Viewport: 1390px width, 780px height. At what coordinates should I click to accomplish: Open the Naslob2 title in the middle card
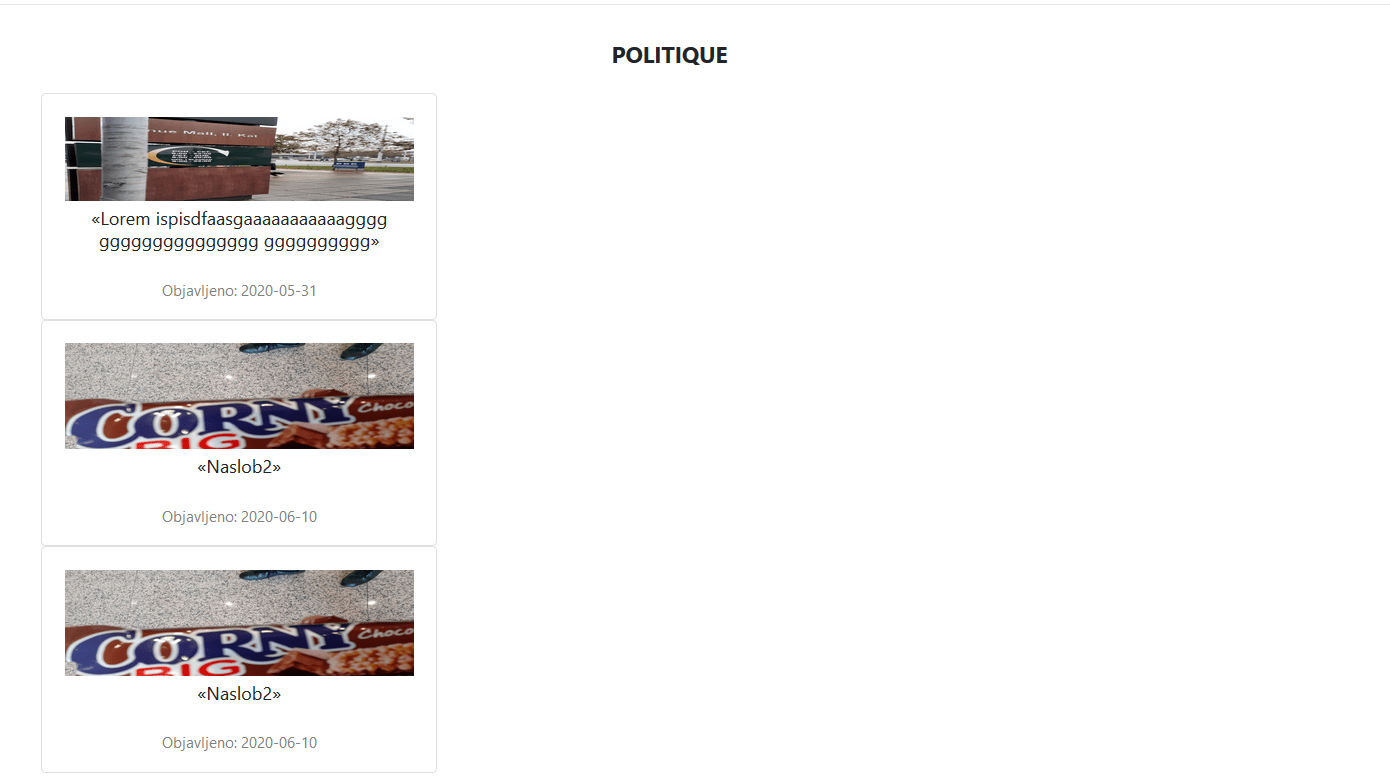tap(239, 467)
